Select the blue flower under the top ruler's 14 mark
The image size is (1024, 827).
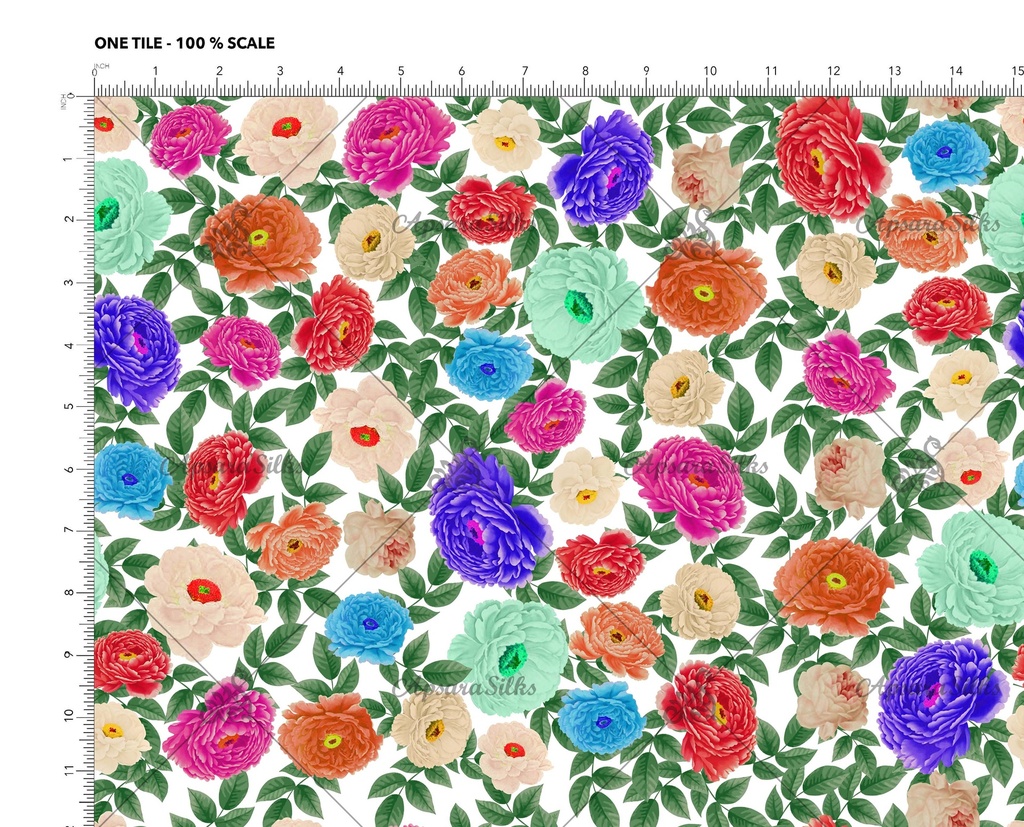945,154
